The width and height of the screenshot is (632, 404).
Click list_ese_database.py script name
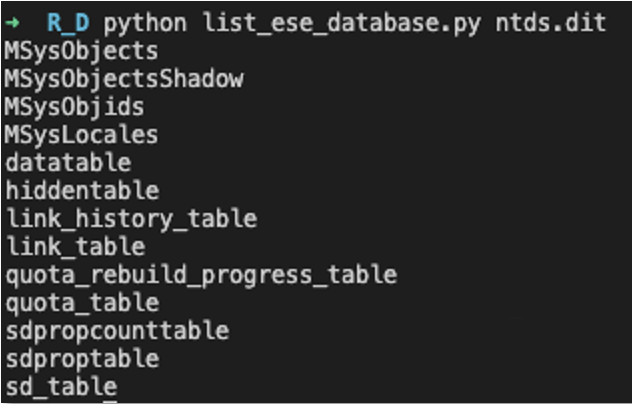(341, 23)
